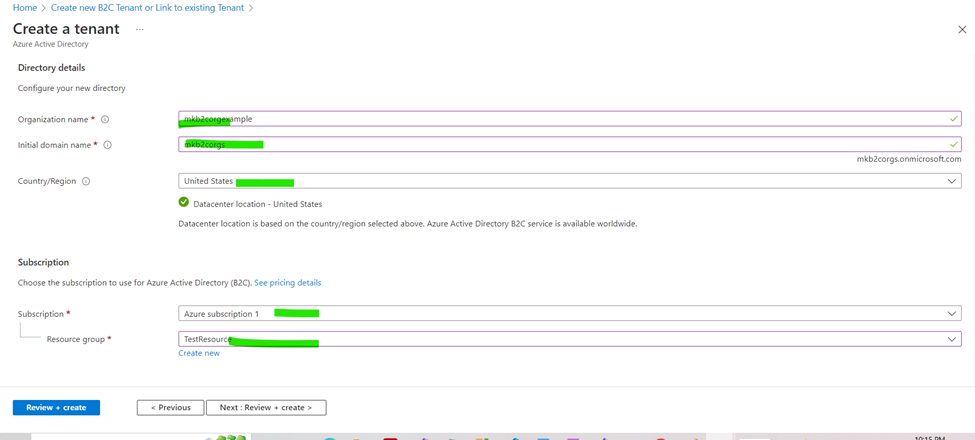
Task: Go to Home in the breadcrumb
Action: 25,9
